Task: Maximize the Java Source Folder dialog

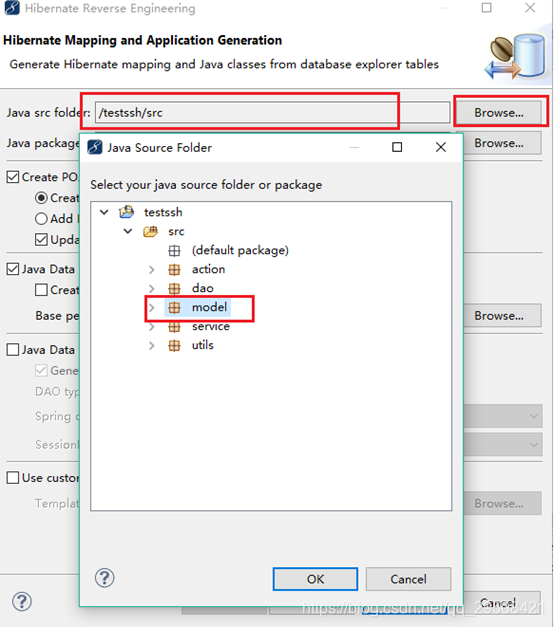Action: pyautogui.click(x=397, y=147)
